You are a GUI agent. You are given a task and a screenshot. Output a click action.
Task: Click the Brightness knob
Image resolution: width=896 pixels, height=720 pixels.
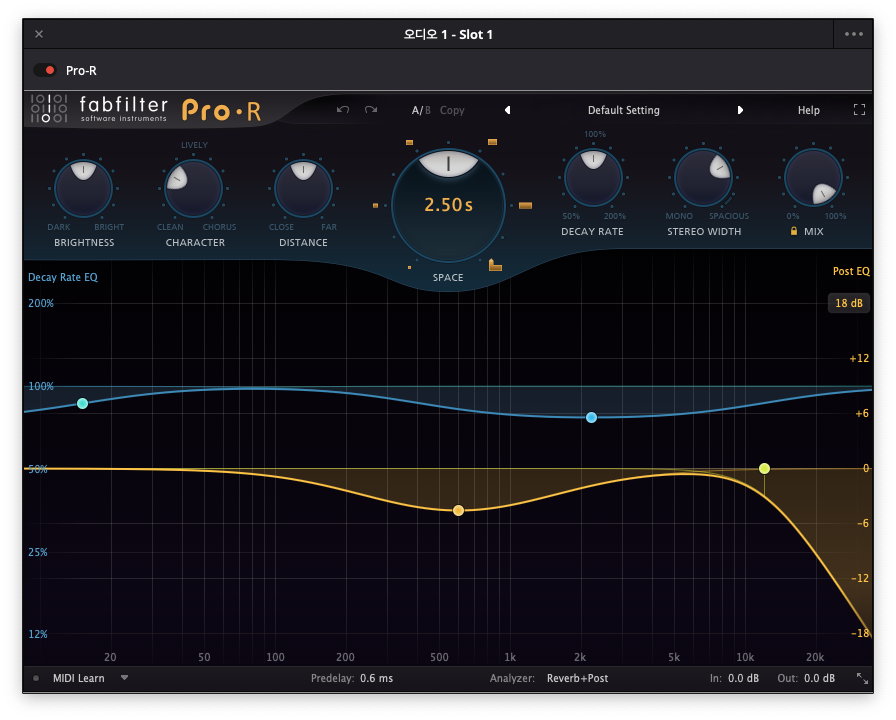tap(84, 187)
